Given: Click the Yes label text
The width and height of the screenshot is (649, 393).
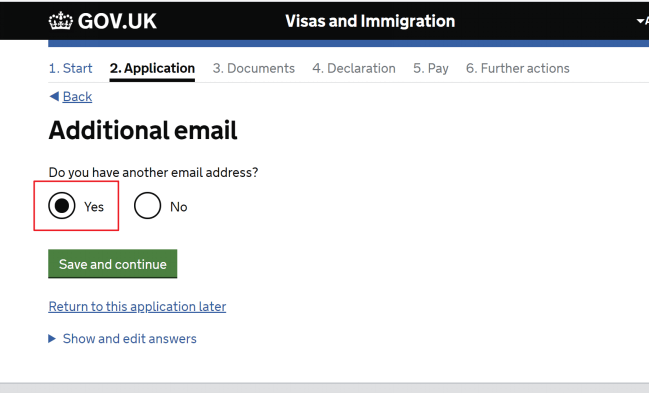Looking at the screenshot, I should pyautogui.click(x=94, y=207).
